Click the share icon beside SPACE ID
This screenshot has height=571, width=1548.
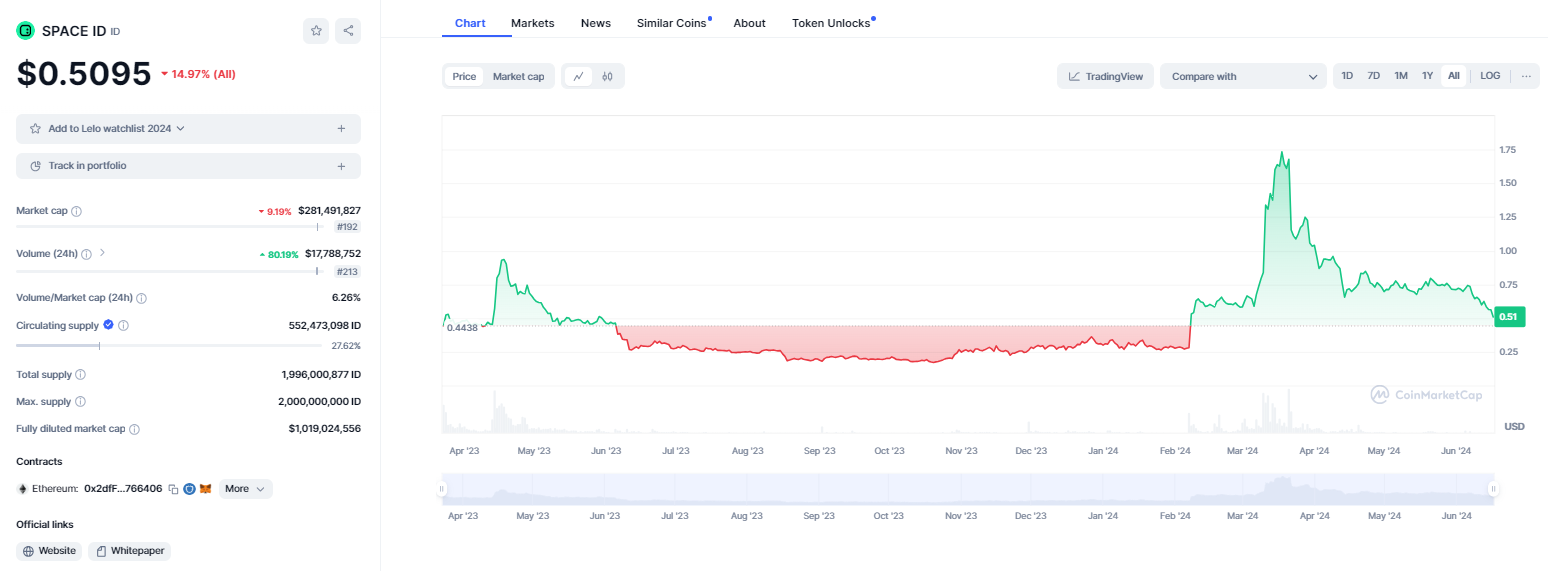[x=348, y=31]
